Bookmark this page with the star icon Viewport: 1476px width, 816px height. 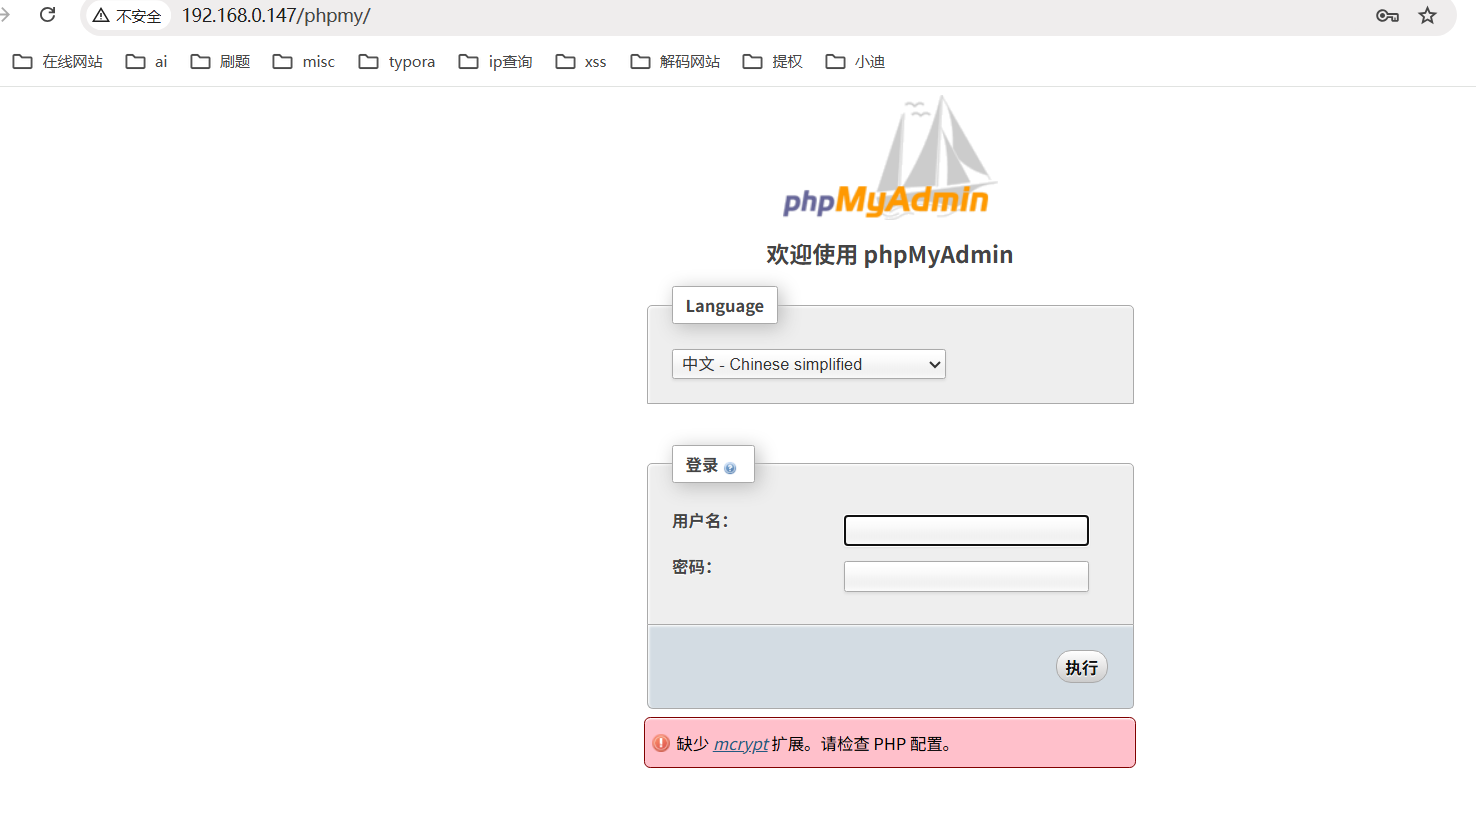click(x=1427, y=15)
